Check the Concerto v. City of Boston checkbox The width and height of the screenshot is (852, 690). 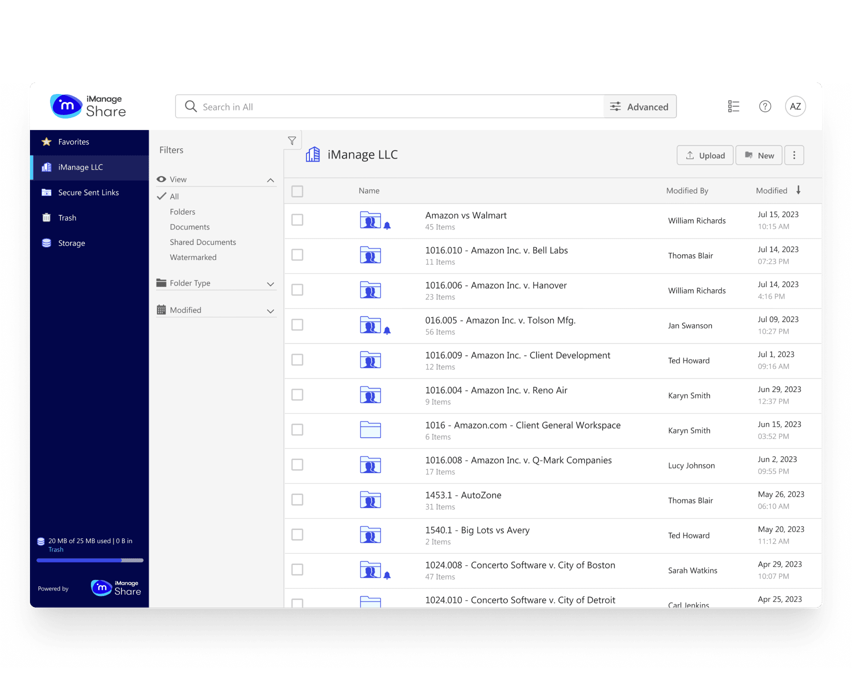(297, 570)
